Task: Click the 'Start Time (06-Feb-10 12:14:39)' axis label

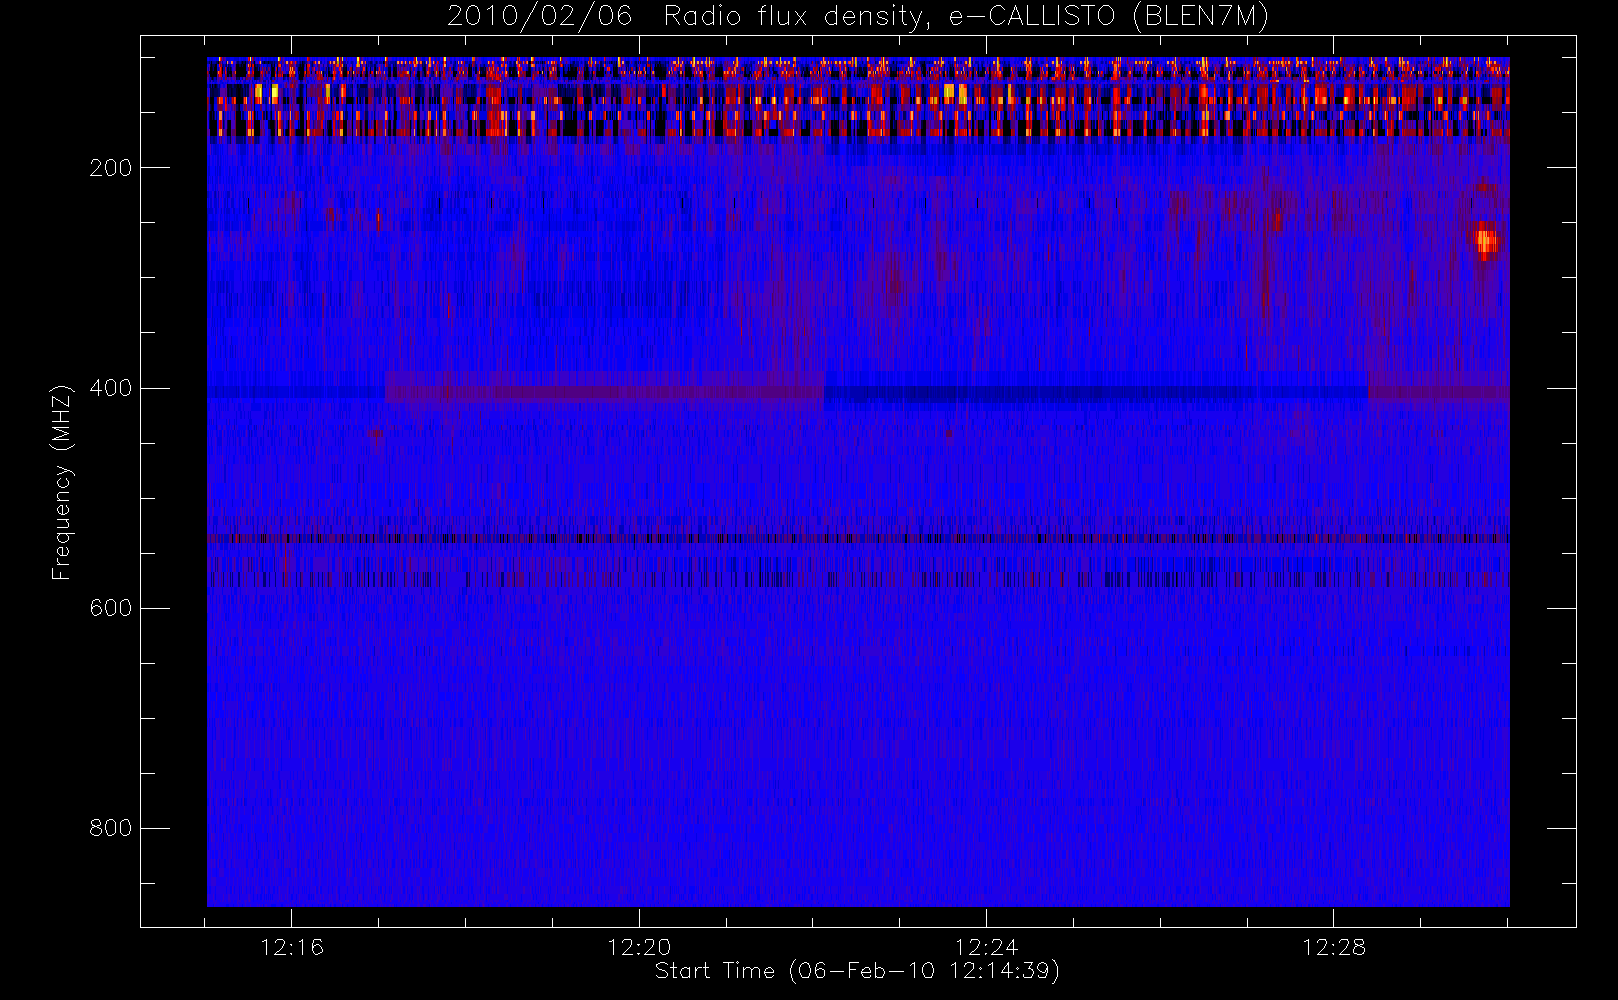Action: (857, 971)
